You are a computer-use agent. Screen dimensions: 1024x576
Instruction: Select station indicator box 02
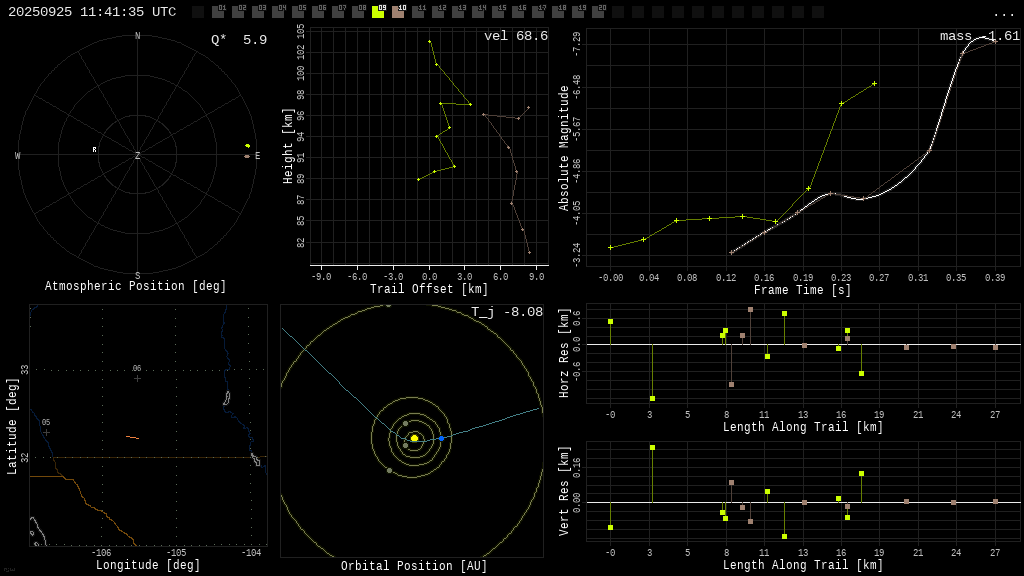pyautogui.click(x=238, y=12)
